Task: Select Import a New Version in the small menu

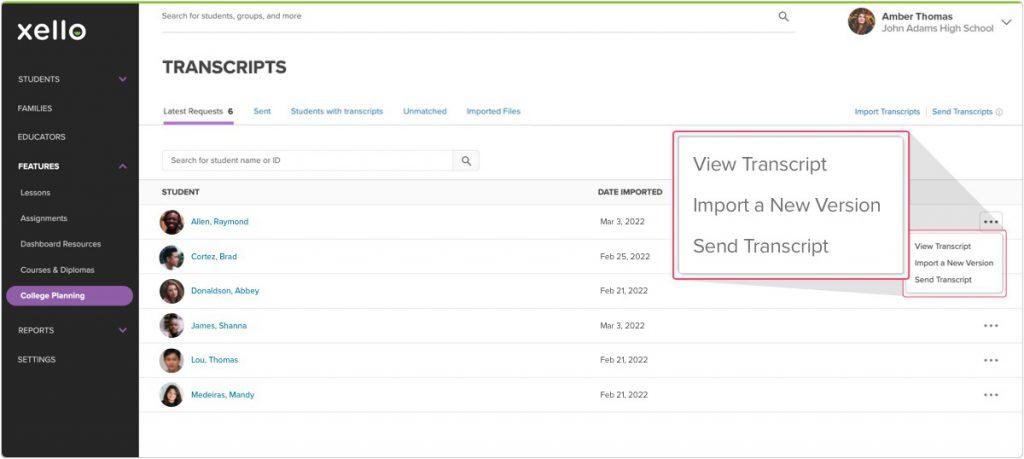Action: tap(953, 263)
